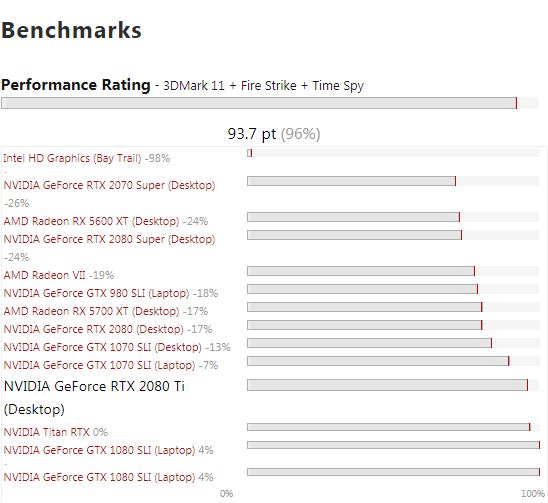Screen dimensions: 548x503
Task: Click the 93.7 pt score text
Action: 252,134
